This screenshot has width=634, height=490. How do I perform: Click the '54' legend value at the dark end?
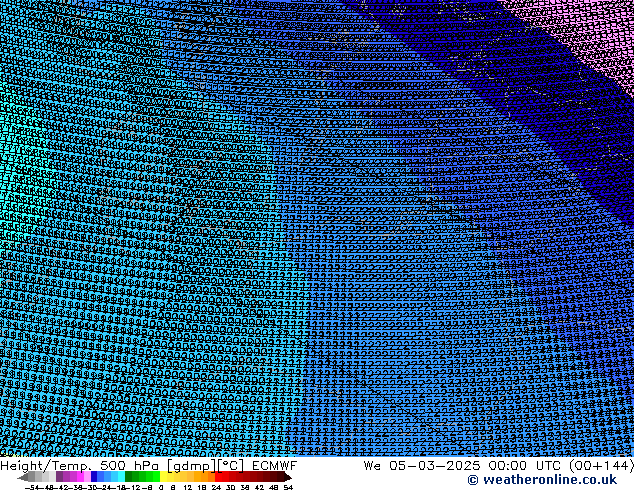point(288,487)
